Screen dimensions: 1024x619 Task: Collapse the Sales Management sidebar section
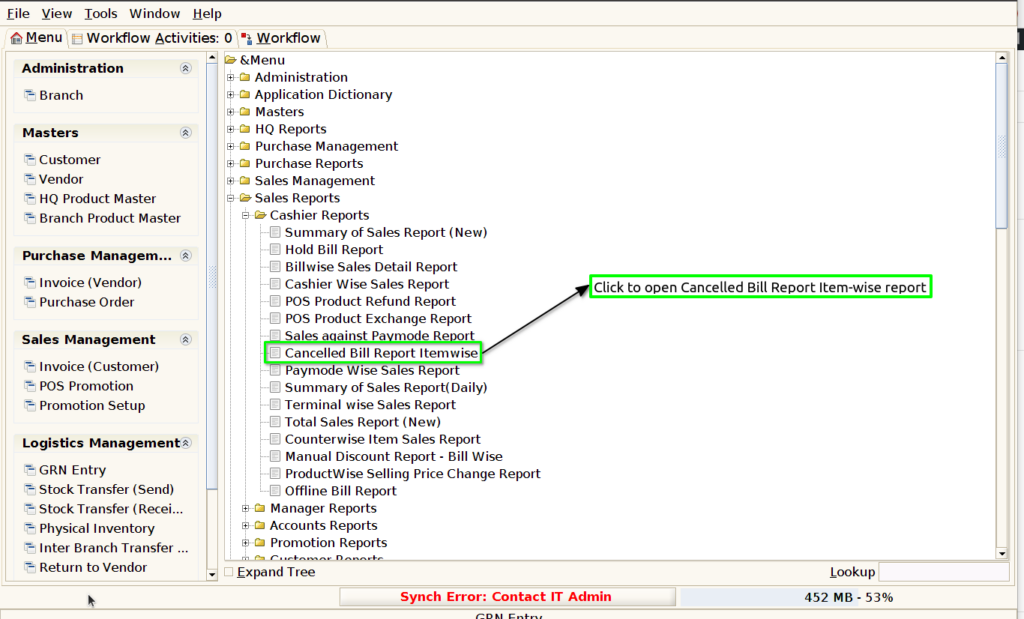tap(185, 340)
